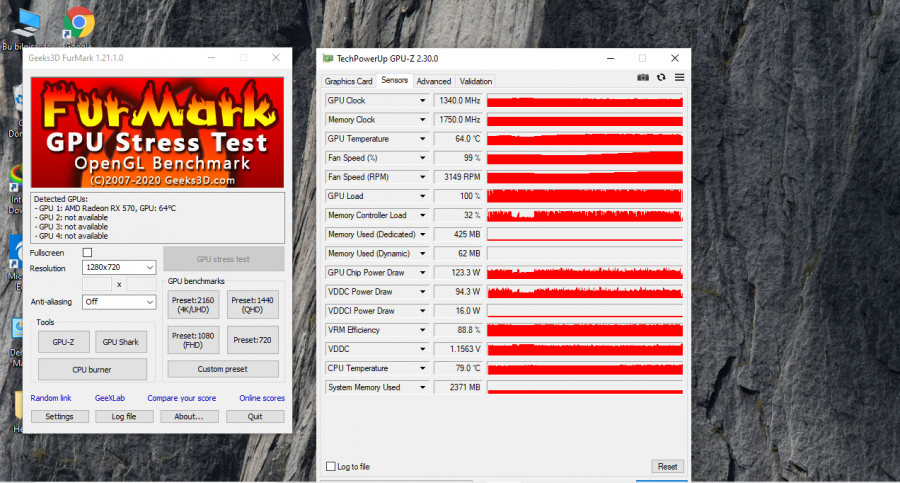The image size is (900, 483).
Task: Click the GPU Load red history graph
Action: [x=585, y=196]
